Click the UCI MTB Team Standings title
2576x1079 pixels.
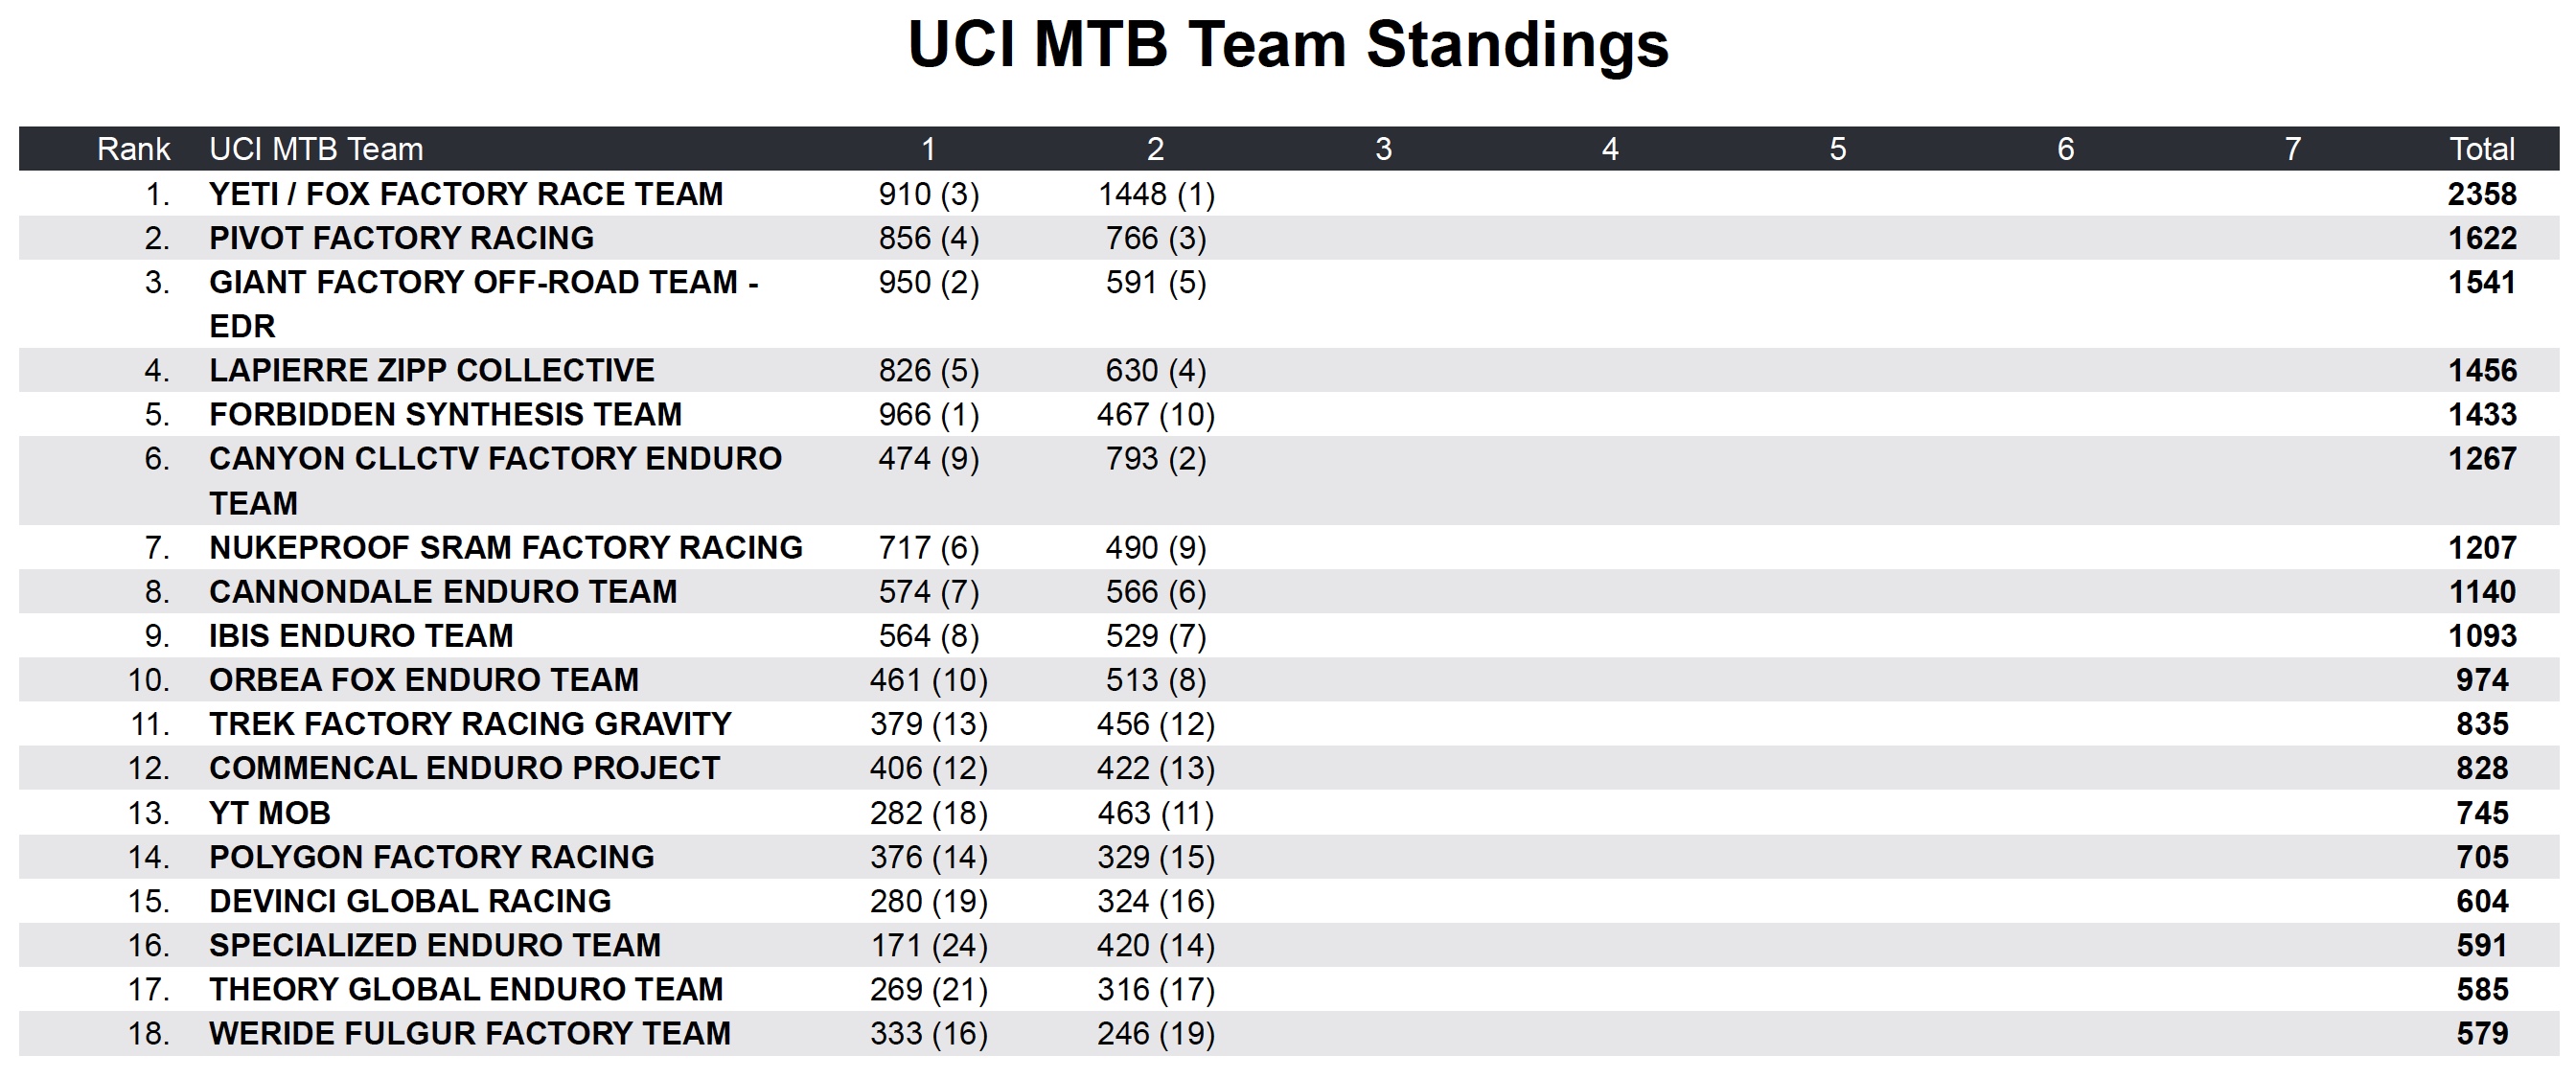tap(1288, 45)
